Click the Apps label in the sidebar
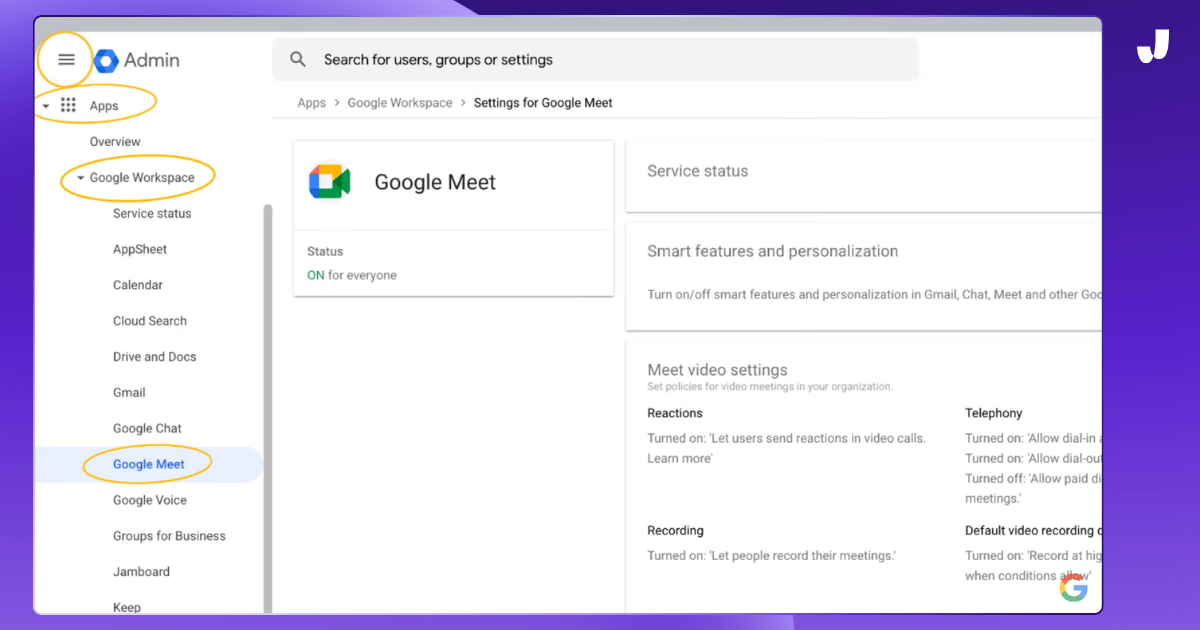 [104, 106]
